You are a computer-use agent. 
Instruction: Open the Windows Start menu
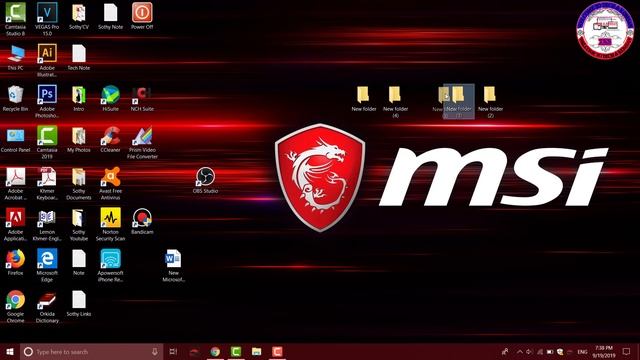[x=10, y=351]
